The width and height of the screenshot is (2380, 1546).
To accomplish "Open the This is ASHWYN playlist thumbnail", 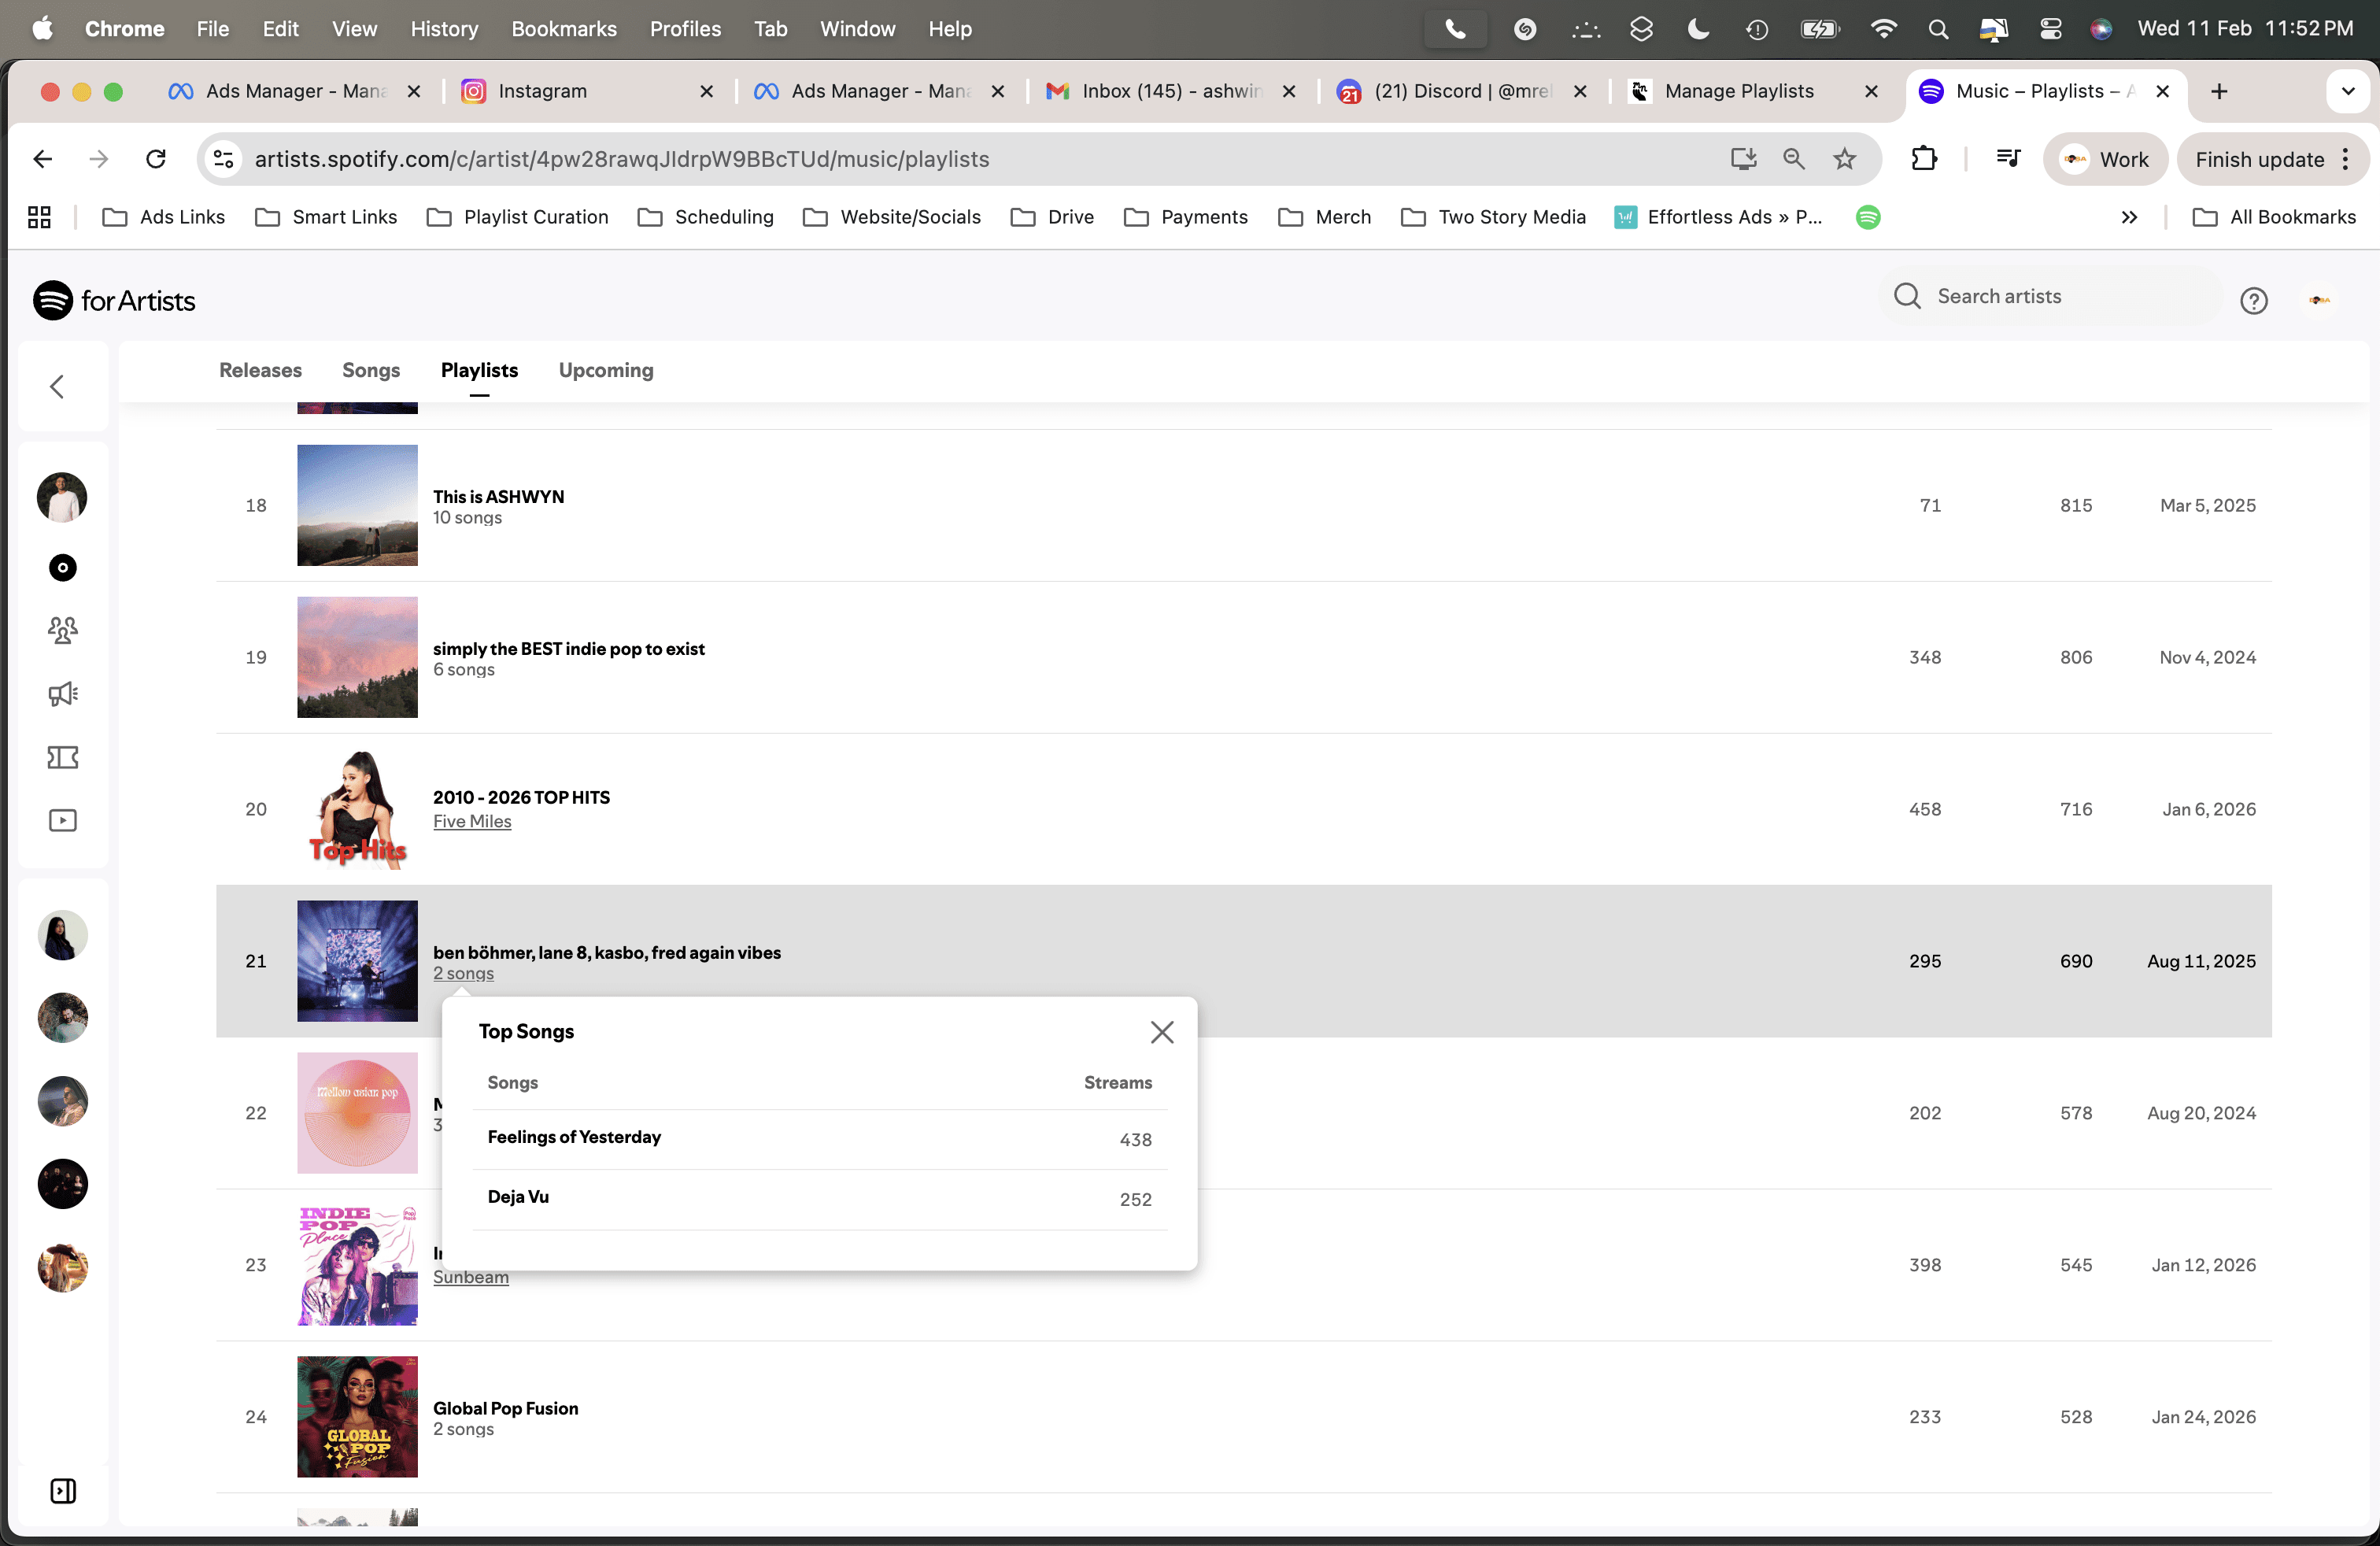I will pyautogui.click(x=357, y=505).
